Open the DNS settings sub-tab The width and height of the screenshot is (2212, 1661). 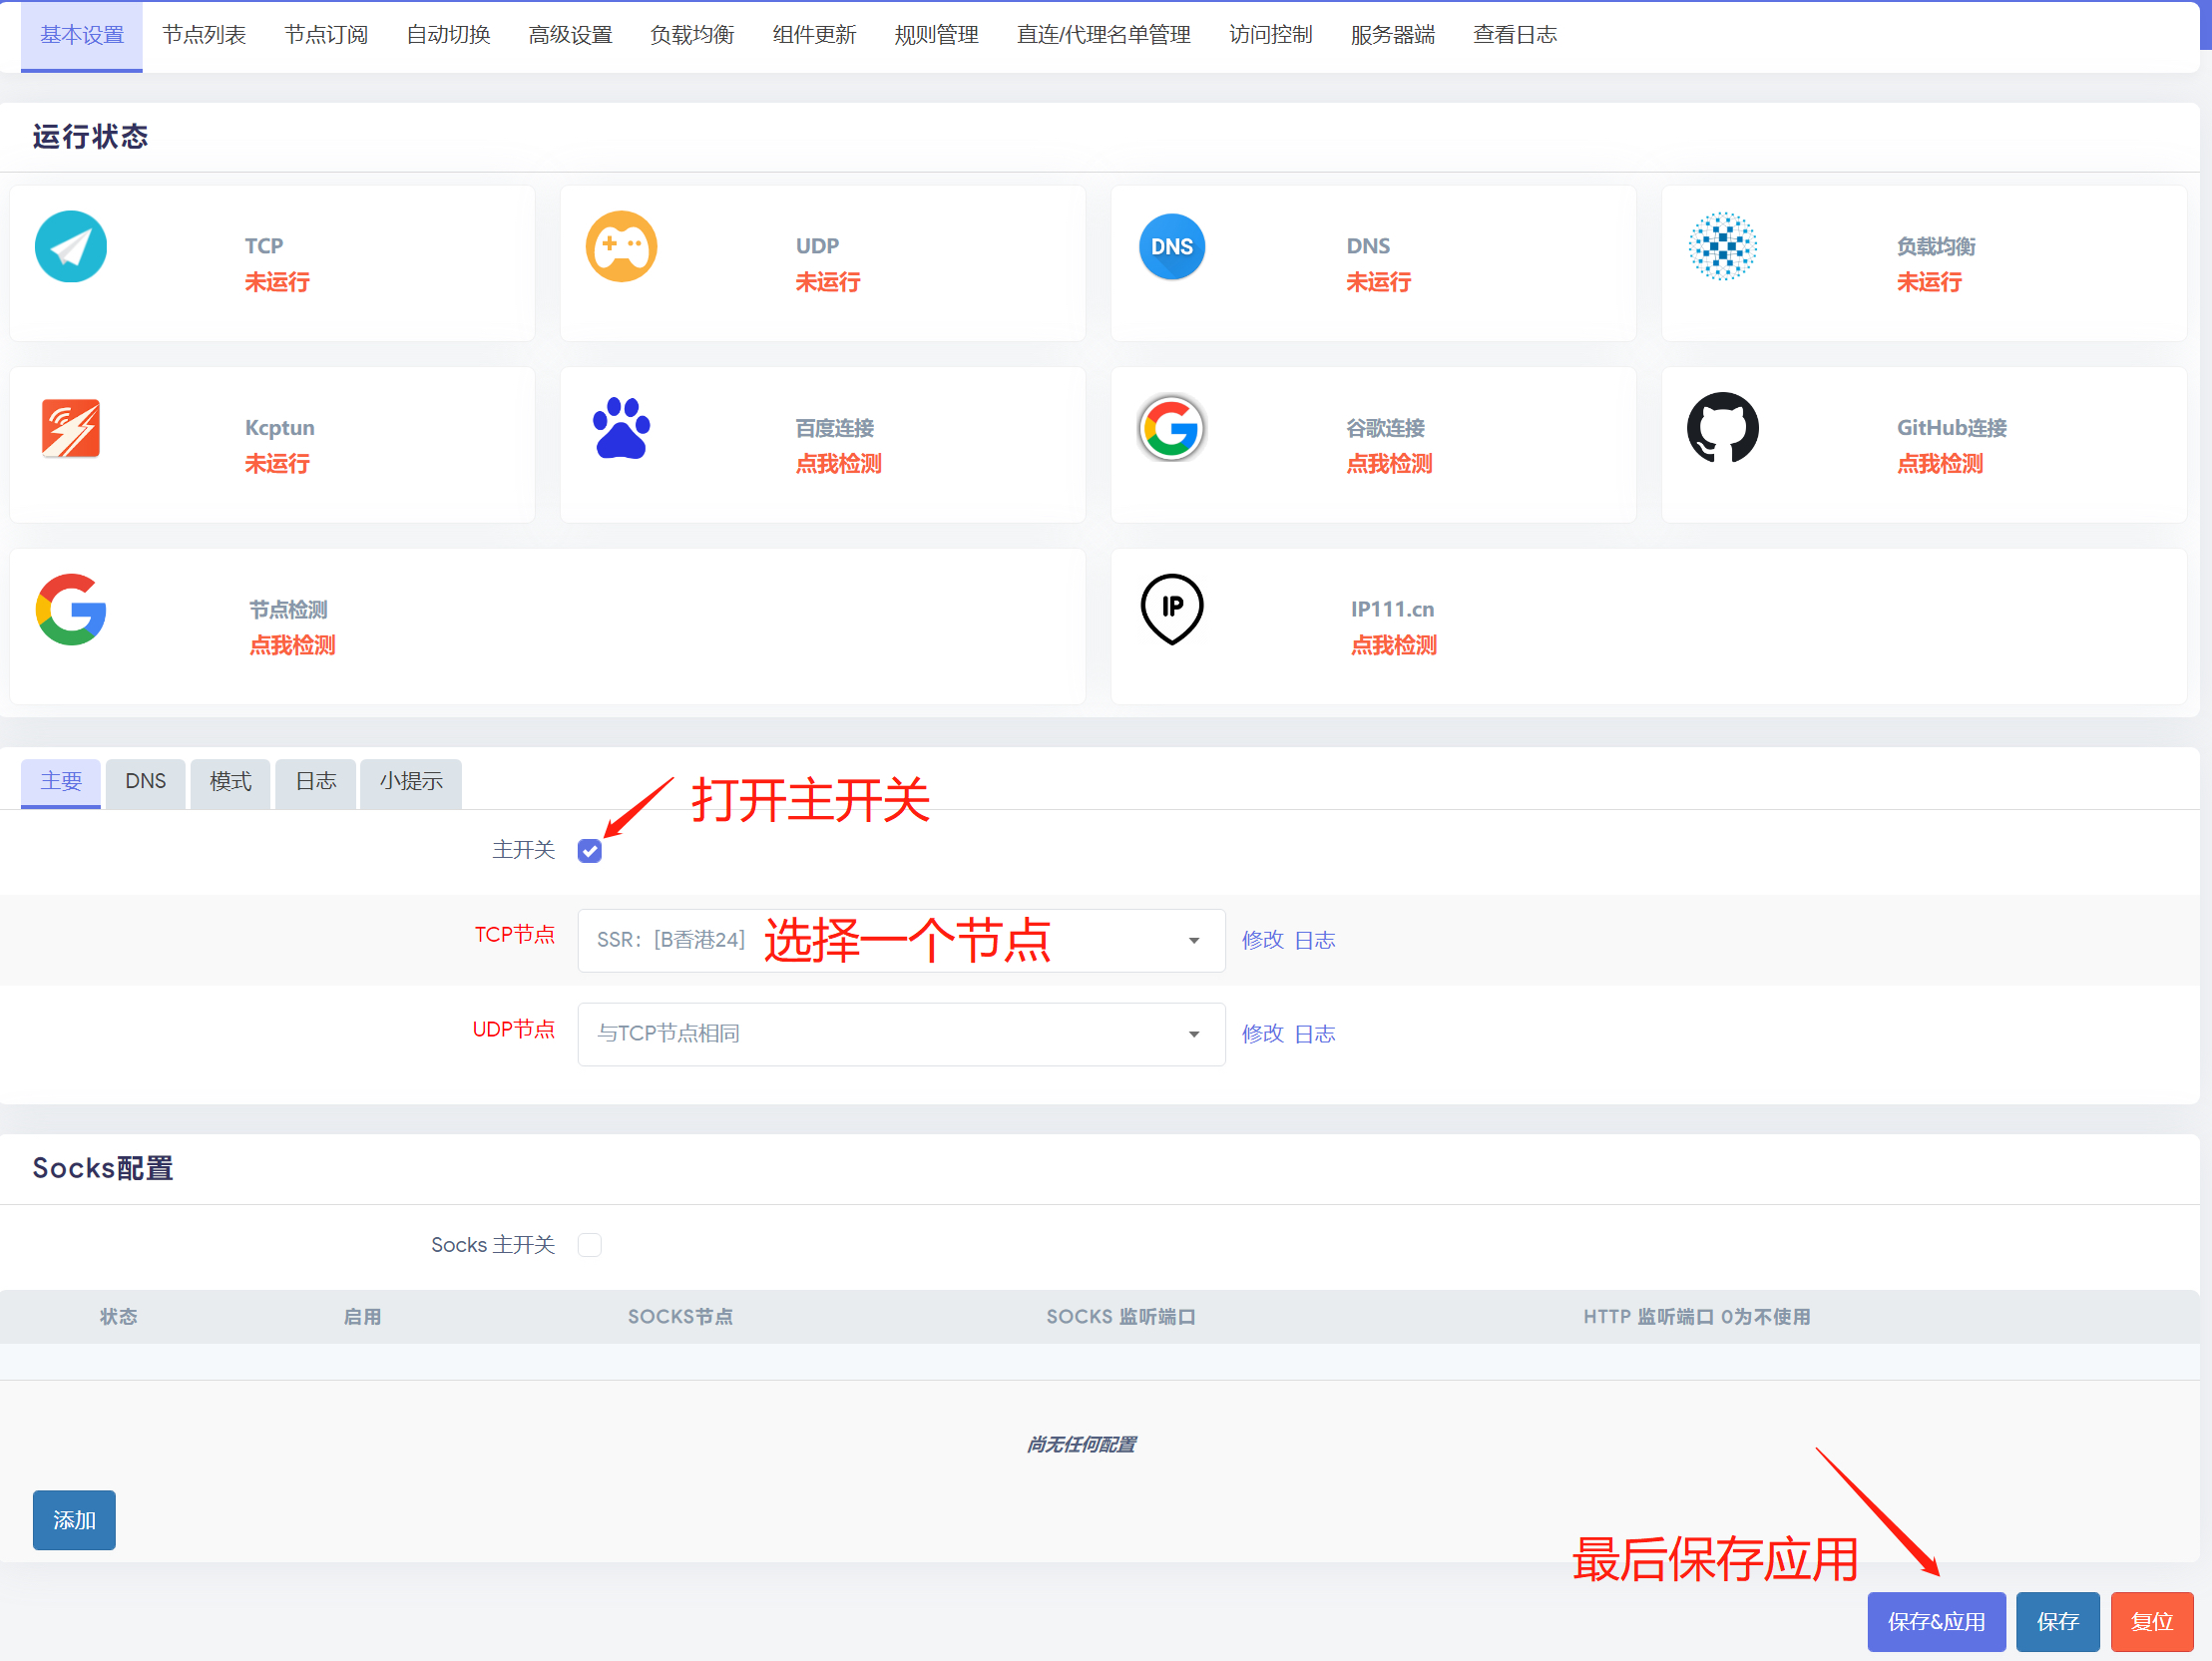click(145, 781)
